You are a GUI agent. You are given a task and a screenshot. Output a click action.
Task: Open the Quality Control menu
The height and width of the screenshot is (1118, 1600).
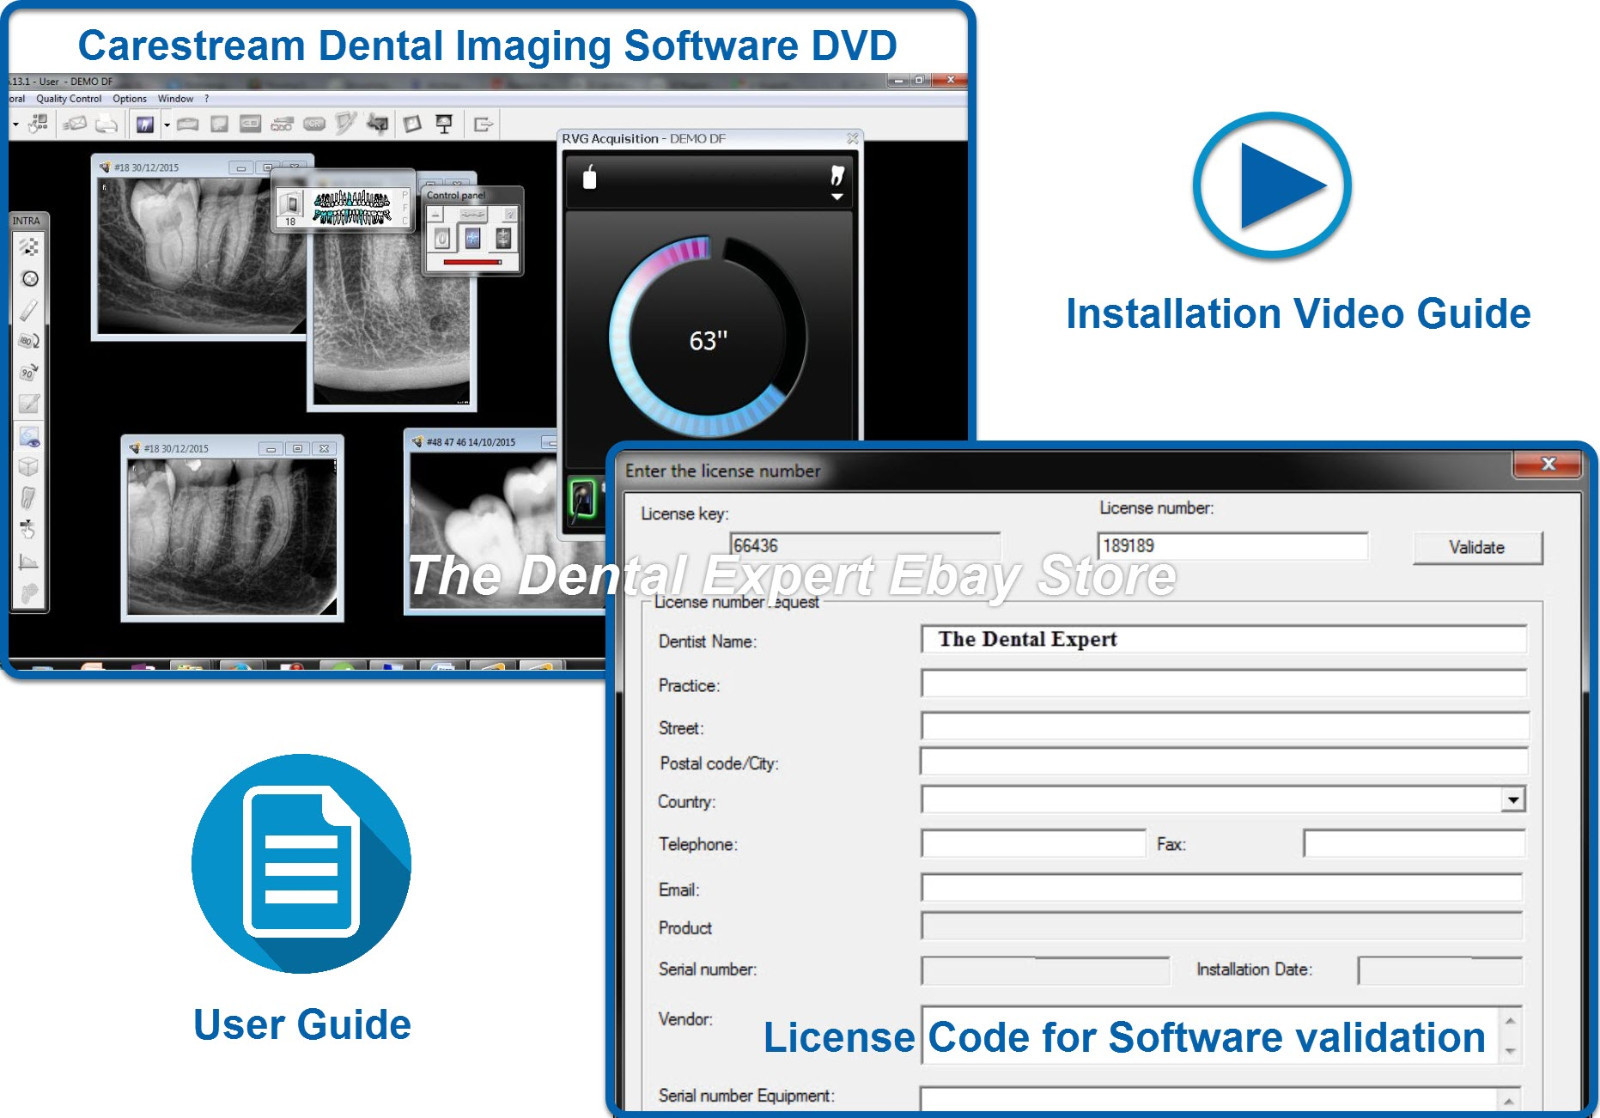(69, 99)
